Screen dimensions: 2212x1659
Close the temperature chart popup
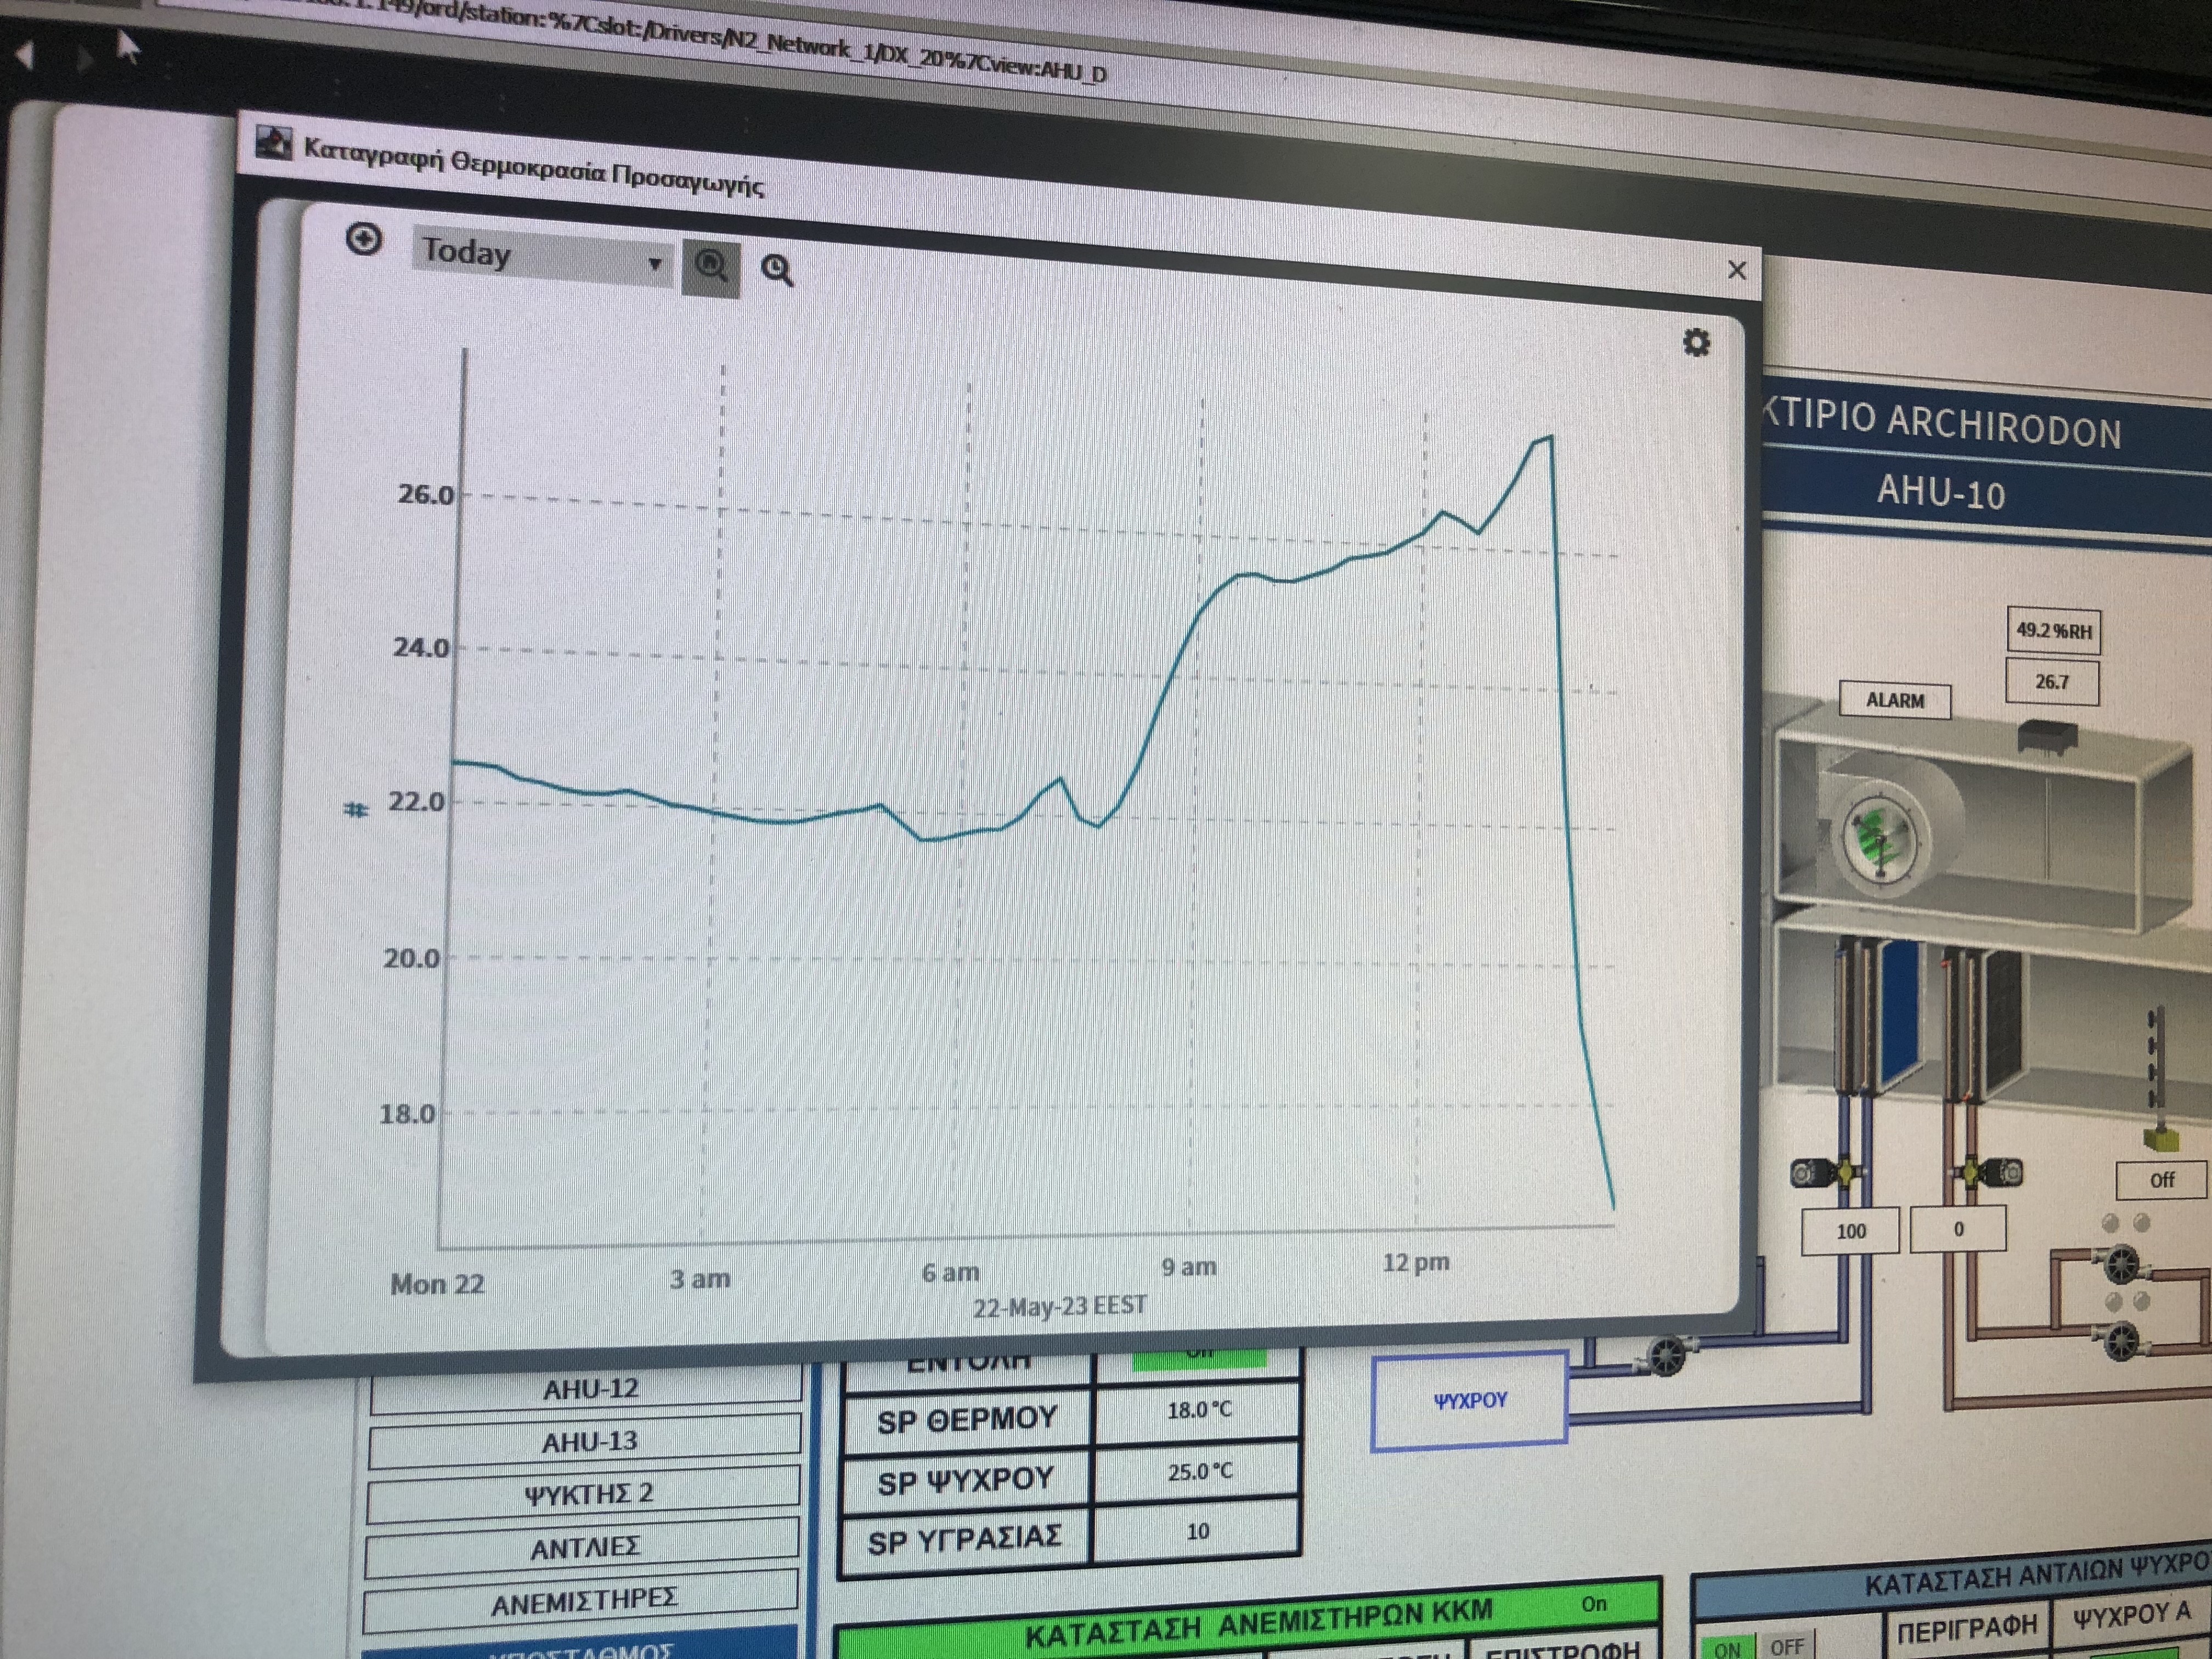coord(1737,270)
